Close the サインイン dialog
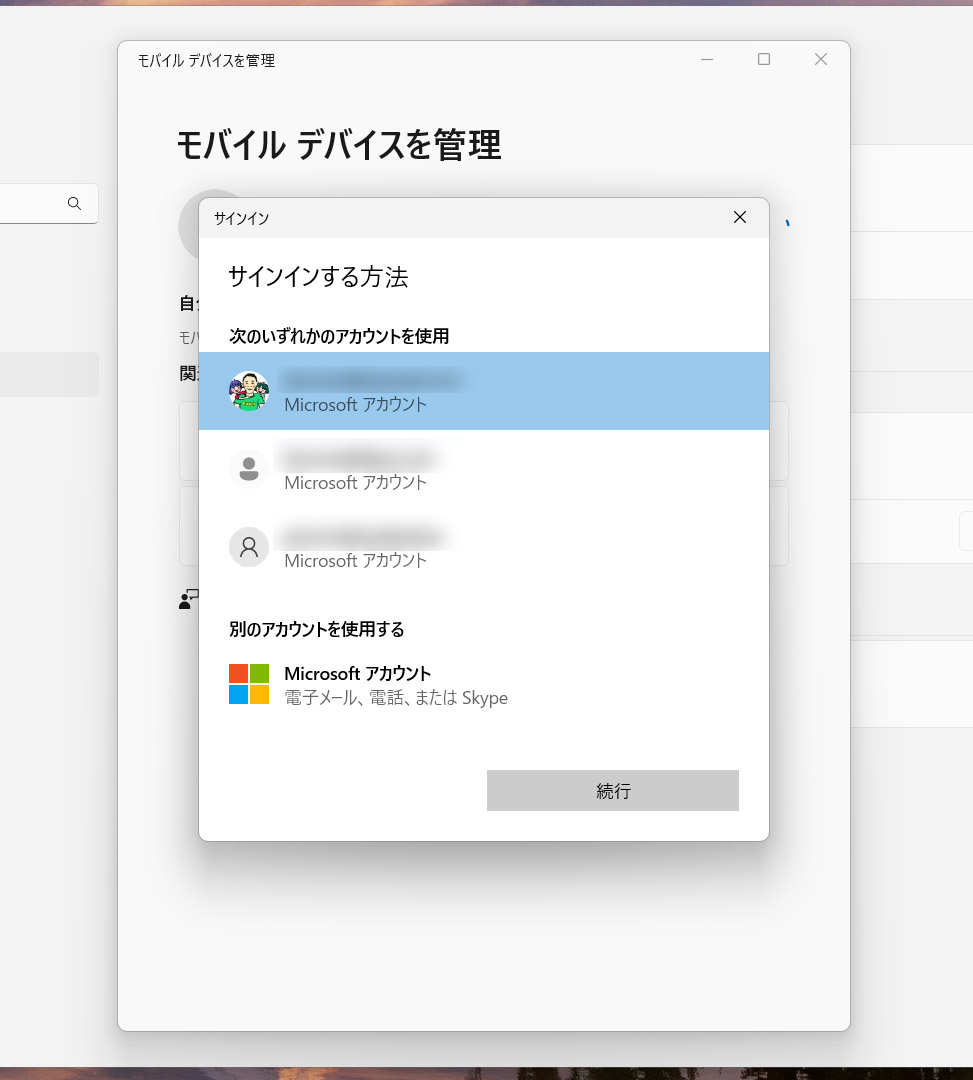The height and width of the screenshot is (1080, 973). (x=740, y=217)
